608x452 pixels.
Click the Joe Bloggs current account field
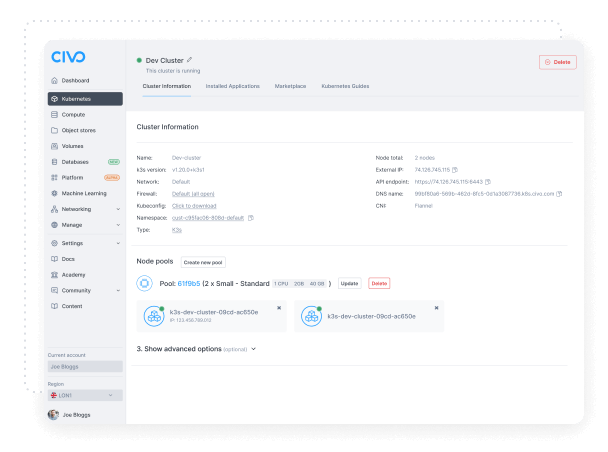pos(85,367)
